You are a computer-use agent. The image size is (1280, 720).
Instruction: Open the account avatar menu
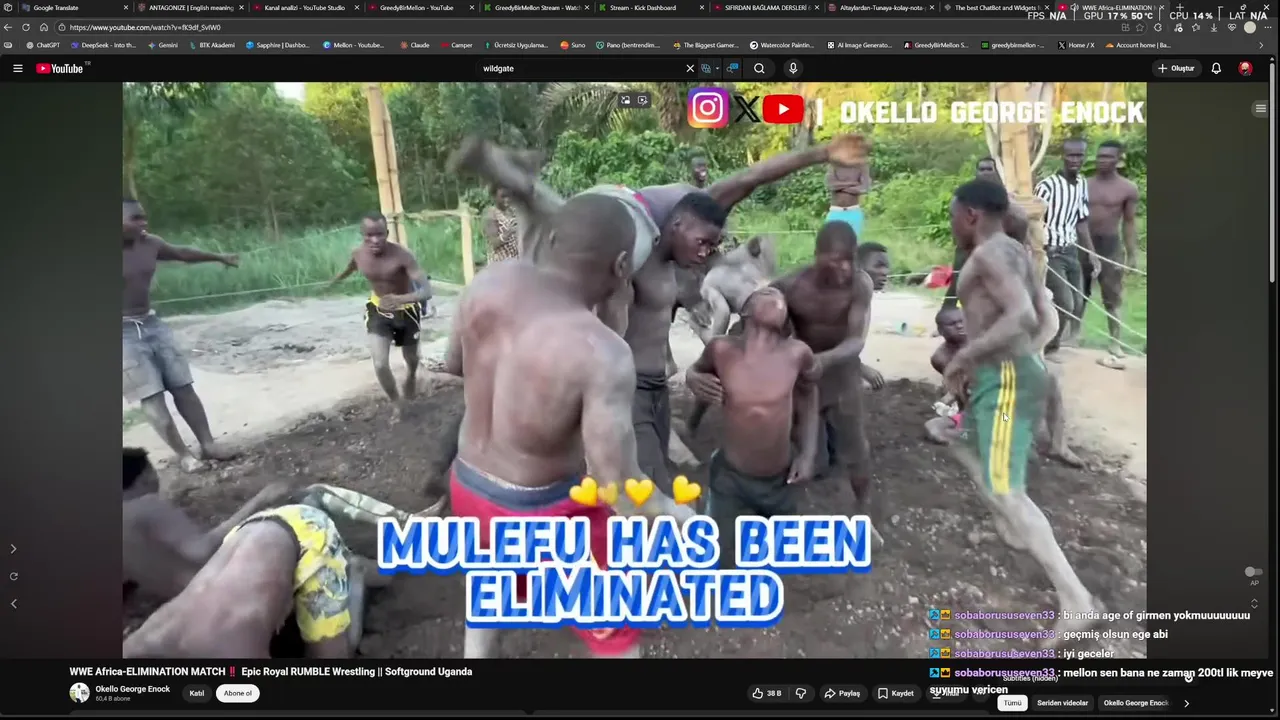(x=1245, y=68)
